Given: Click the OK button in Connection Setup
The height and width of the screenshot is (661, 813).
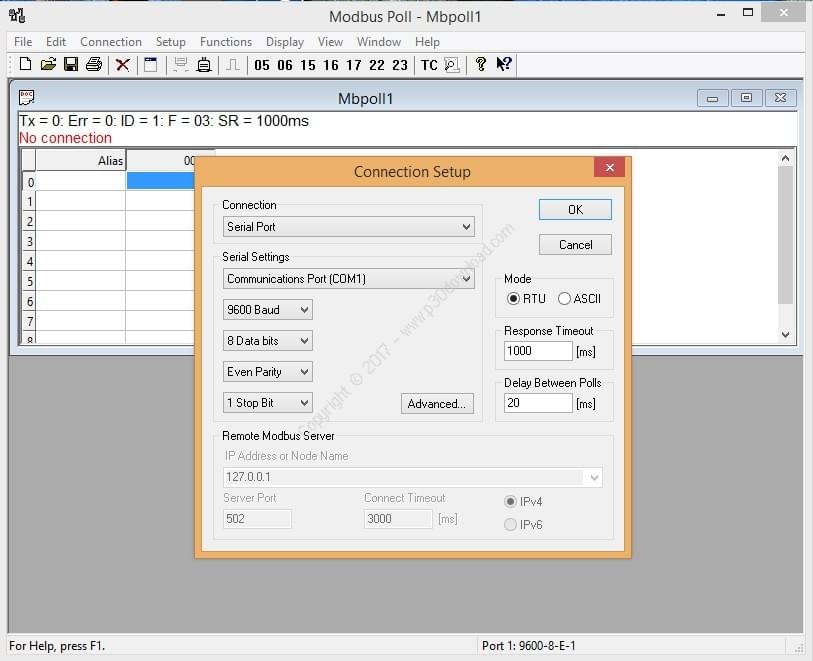Looking at the screenshot, I should 575,210.
